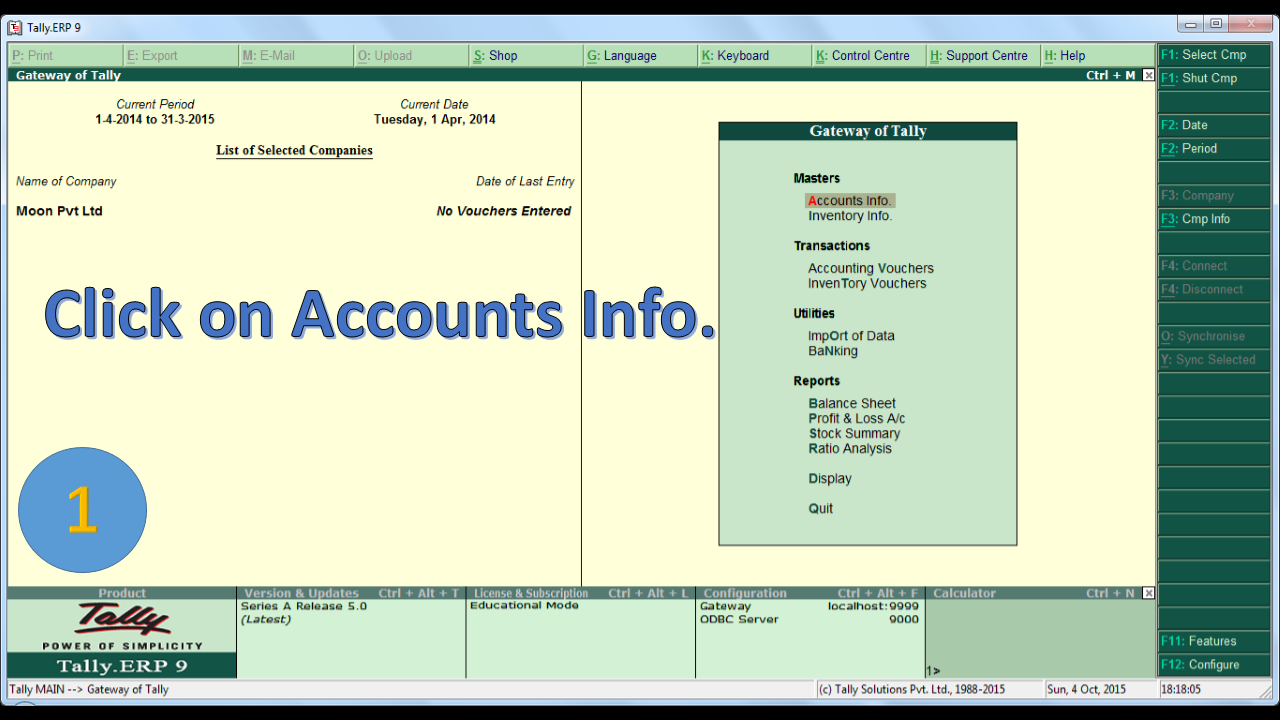1280x720 pixels.
Task: Maximize the Tally.ERP 9 window
Action: [x=1216, y=24]
